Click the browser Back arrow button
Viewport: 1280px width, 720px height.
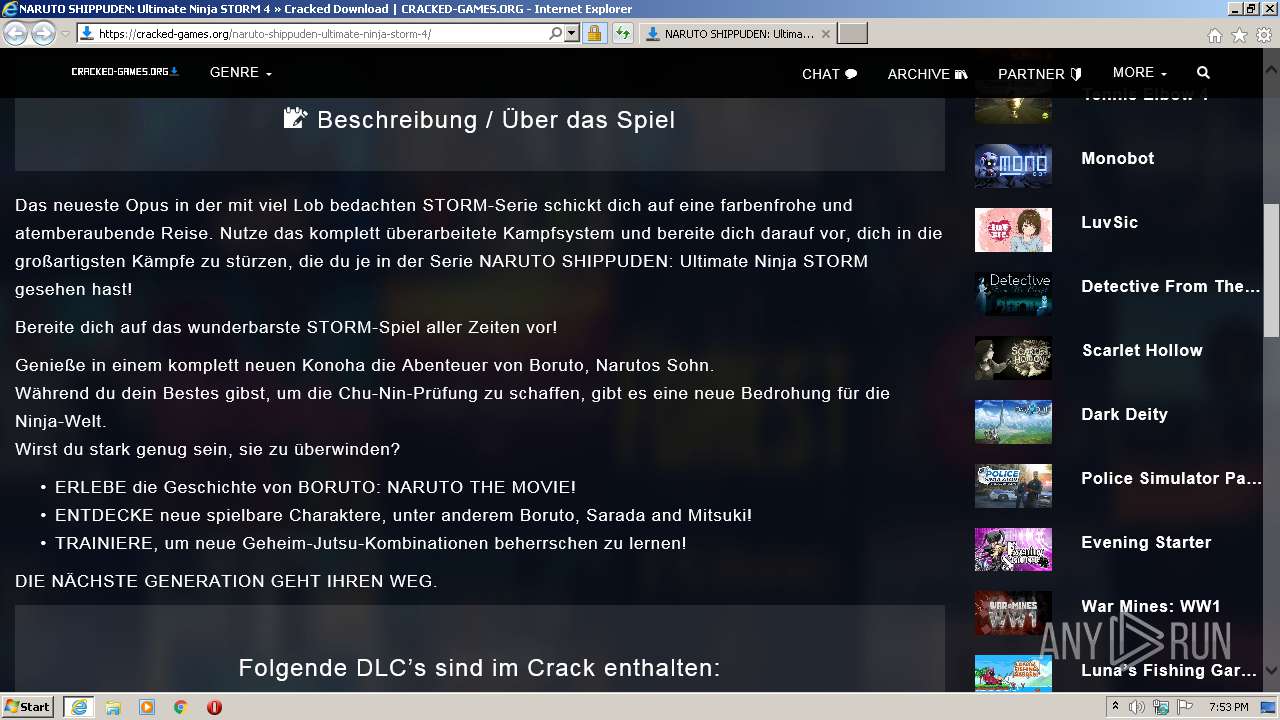(x=15, y=34)
